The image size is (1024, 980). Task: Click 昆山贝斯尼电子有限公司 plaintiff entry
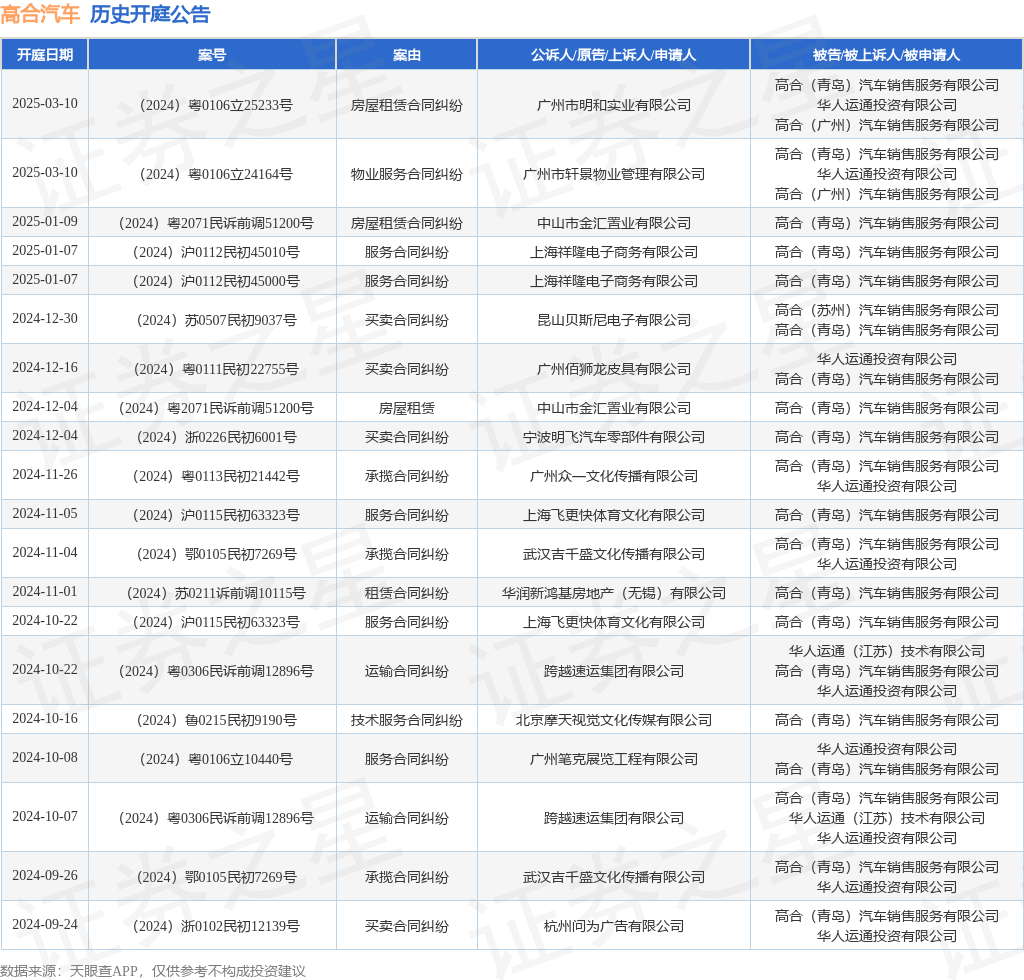(x=613, y=319)
